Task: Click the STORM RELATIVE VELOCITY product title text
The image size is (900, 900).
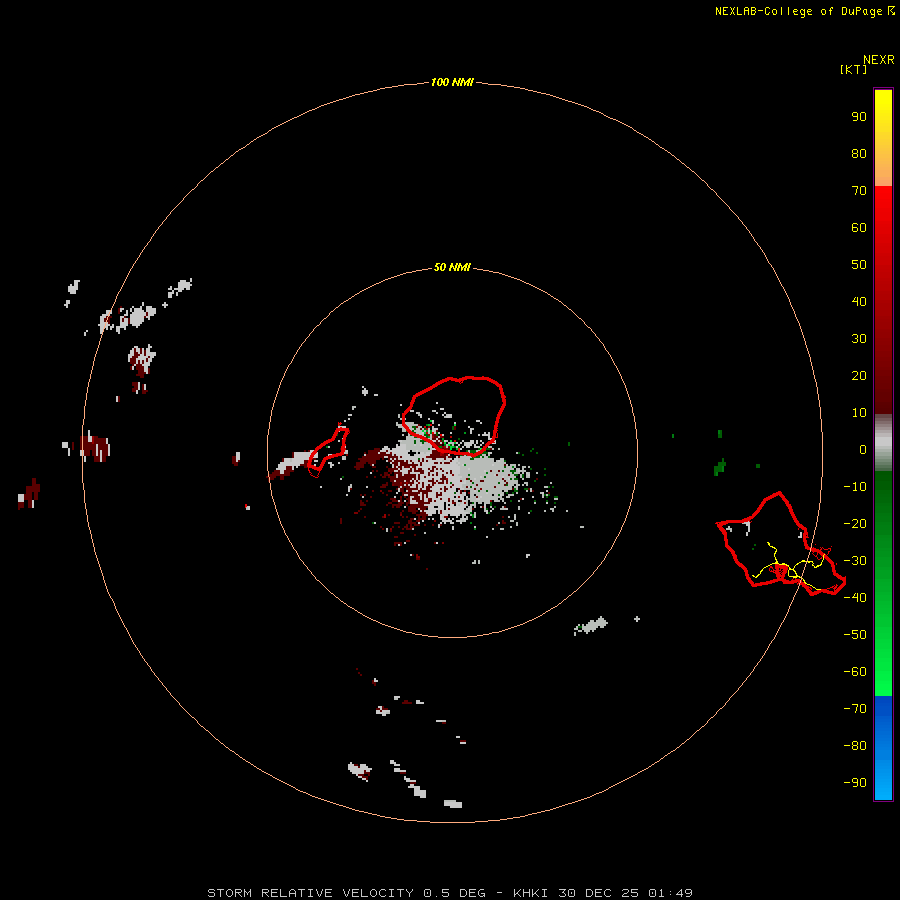Action: point(310,893)
